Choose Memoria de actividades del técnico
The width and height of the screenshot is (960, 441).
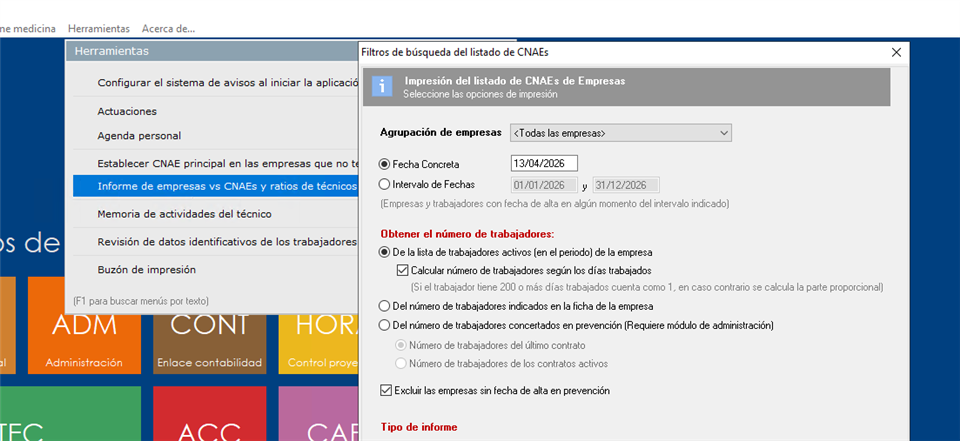(x=184, y=214)
